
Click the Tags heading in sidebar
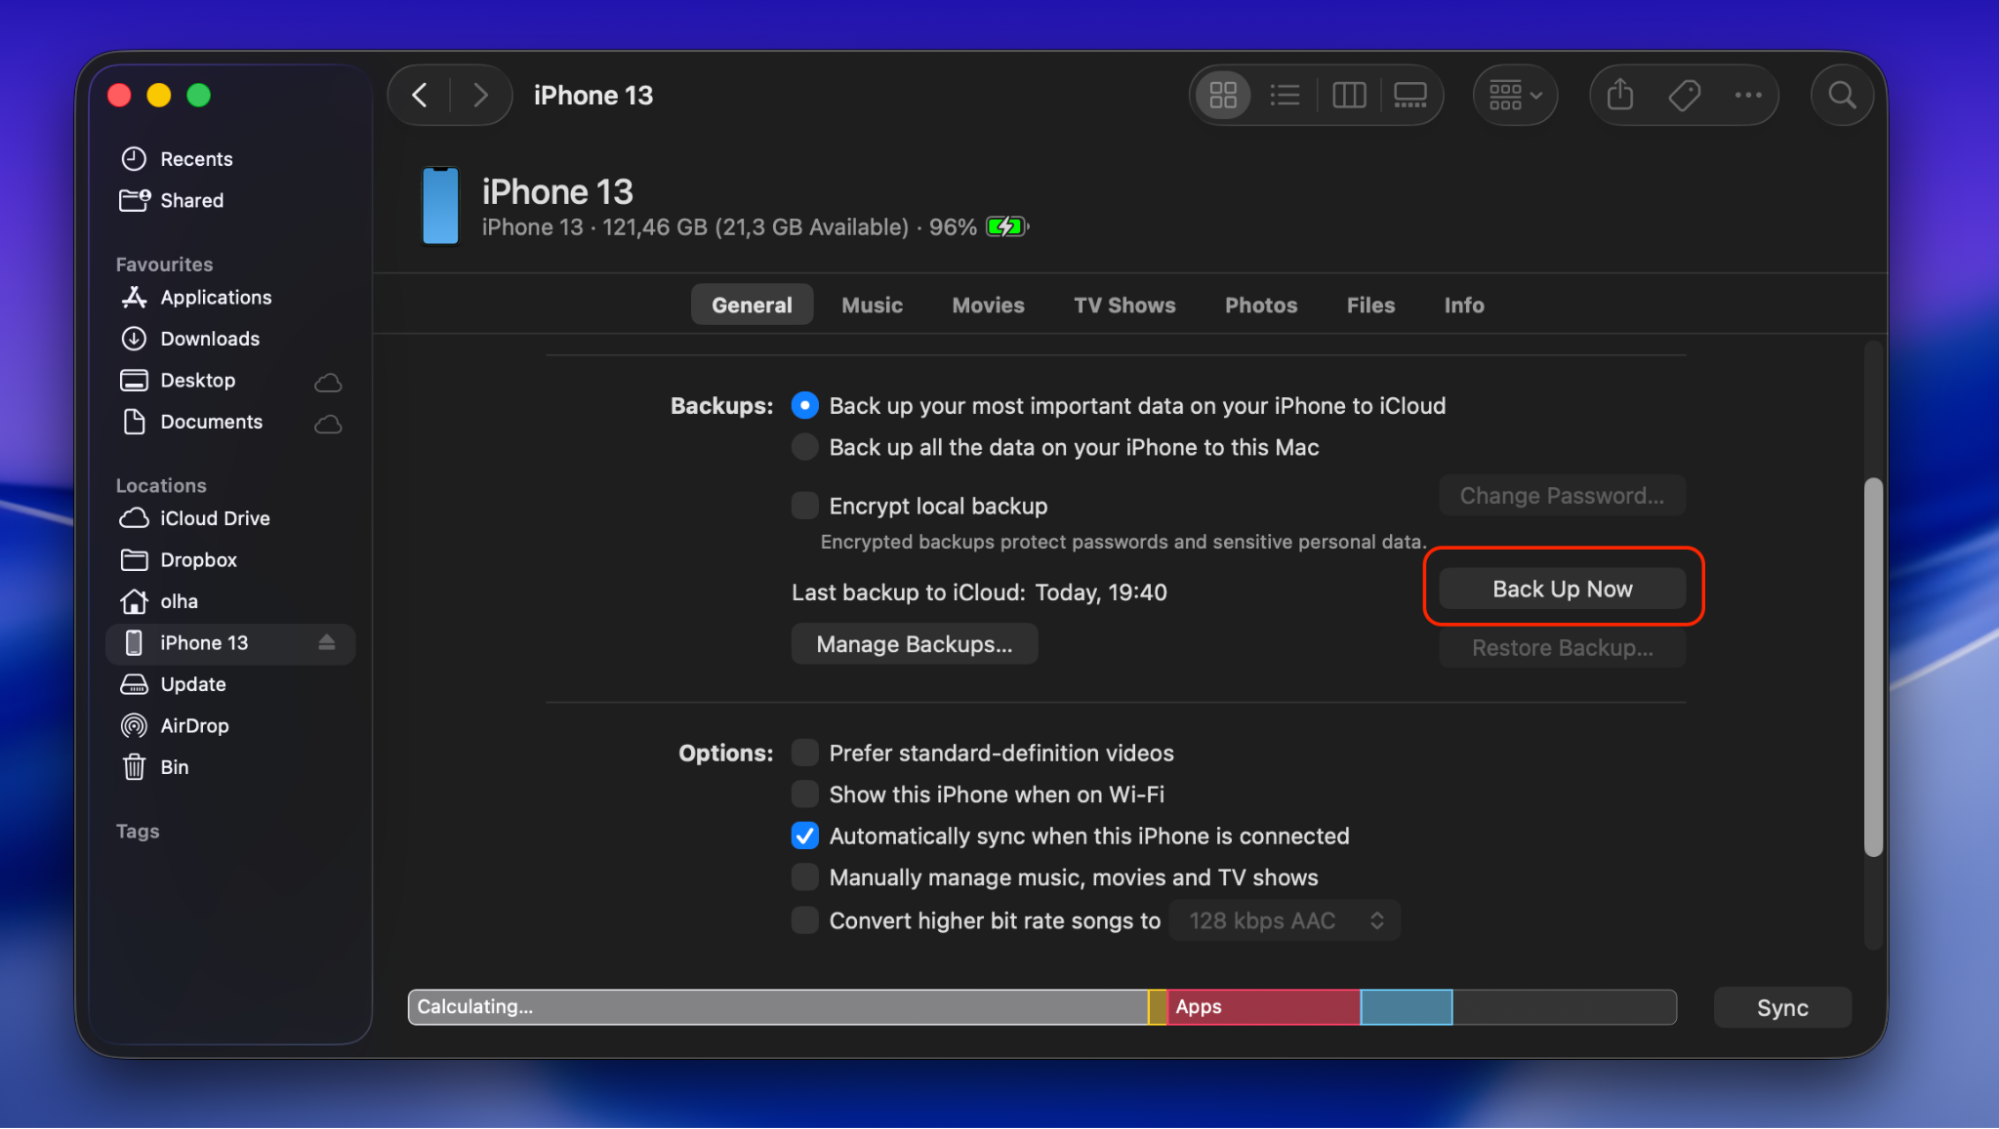coord(137,832)
